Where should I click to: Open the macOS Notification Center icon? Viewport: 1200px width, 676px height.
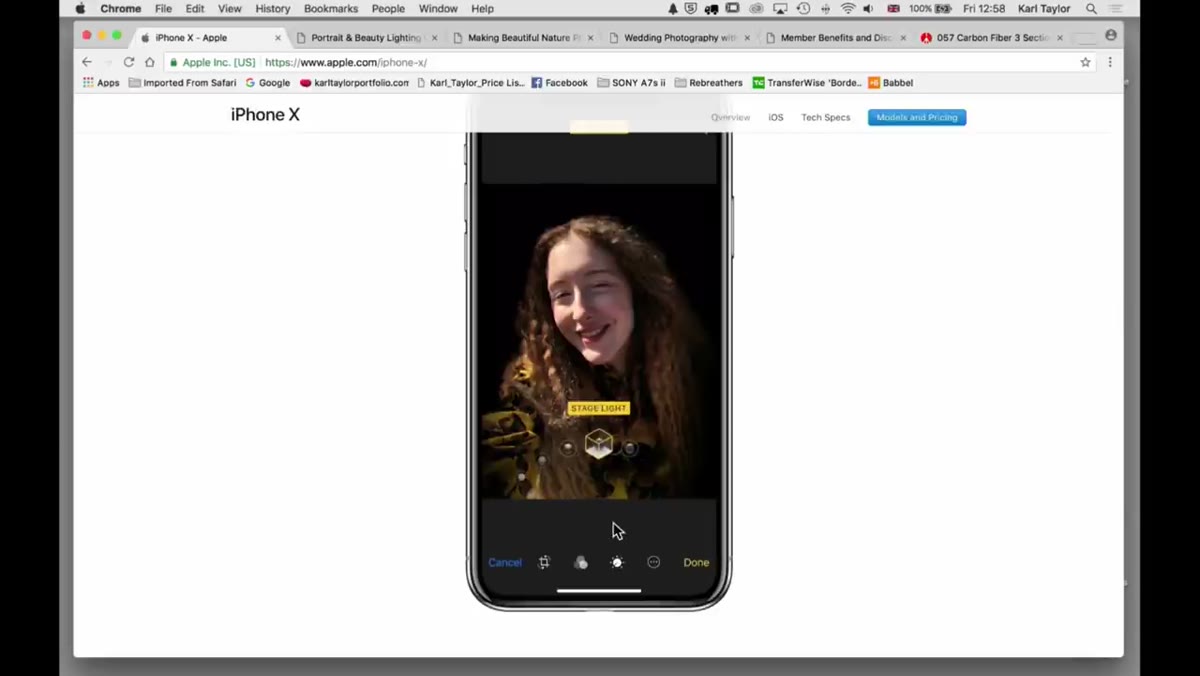[x=1115, y=9]
